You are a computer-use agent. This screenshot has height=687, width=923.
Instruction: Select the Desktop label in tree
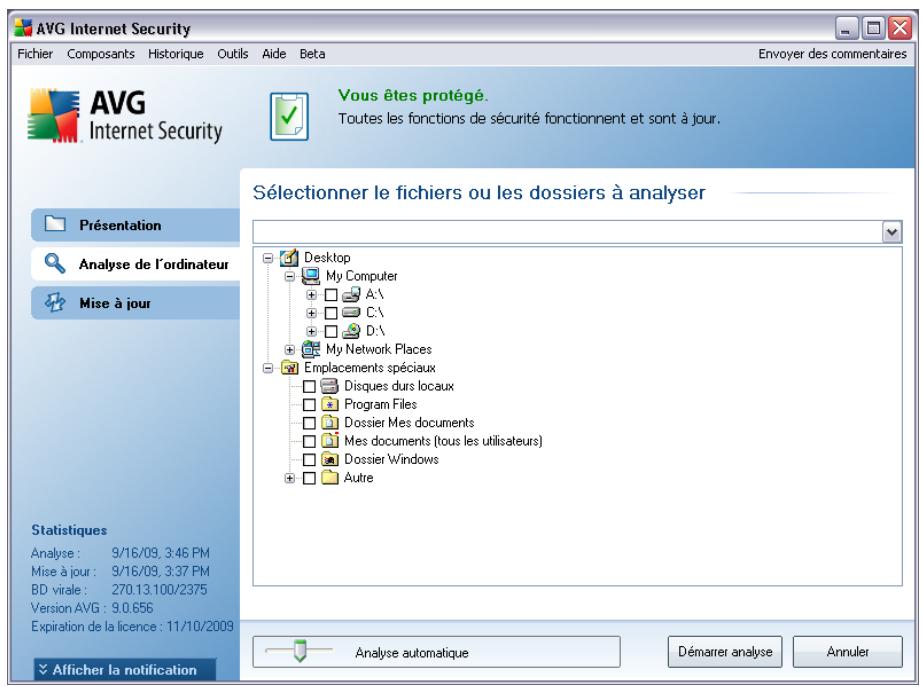(327, 257)
